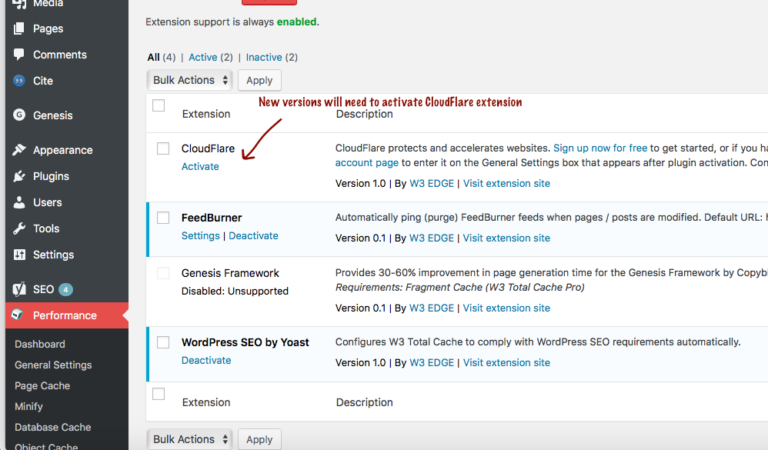Open the Cite menu item

click(43, 81)
